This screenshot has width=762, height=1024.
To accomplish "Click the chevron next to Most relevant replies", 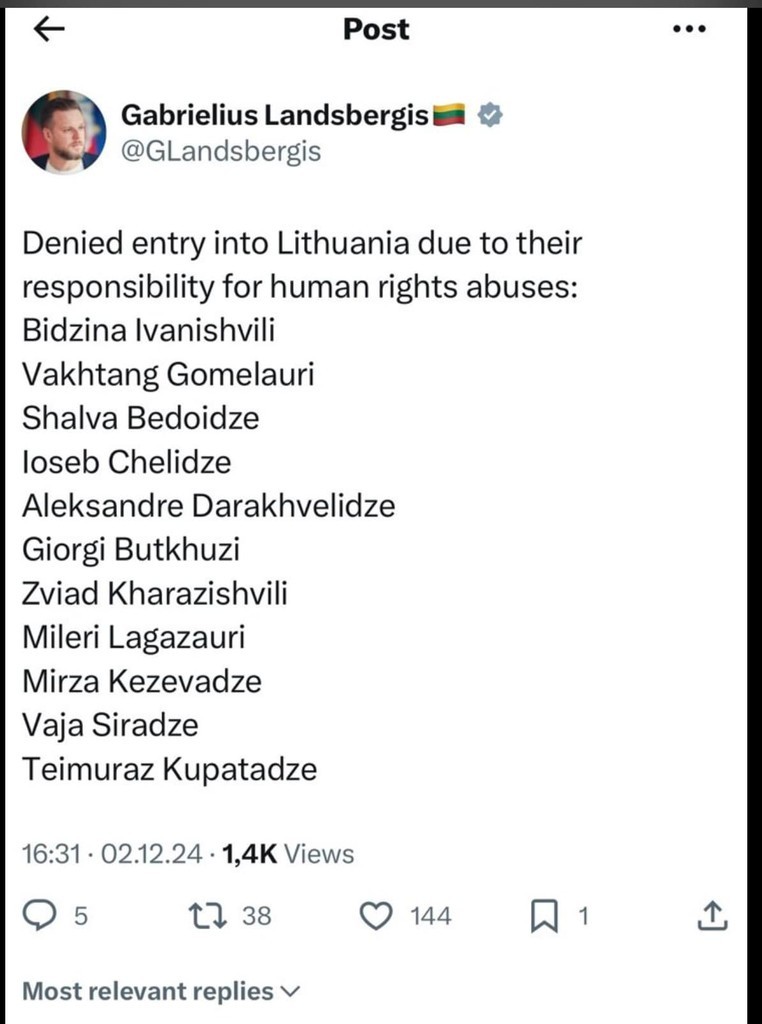I will tap(290, 992).
